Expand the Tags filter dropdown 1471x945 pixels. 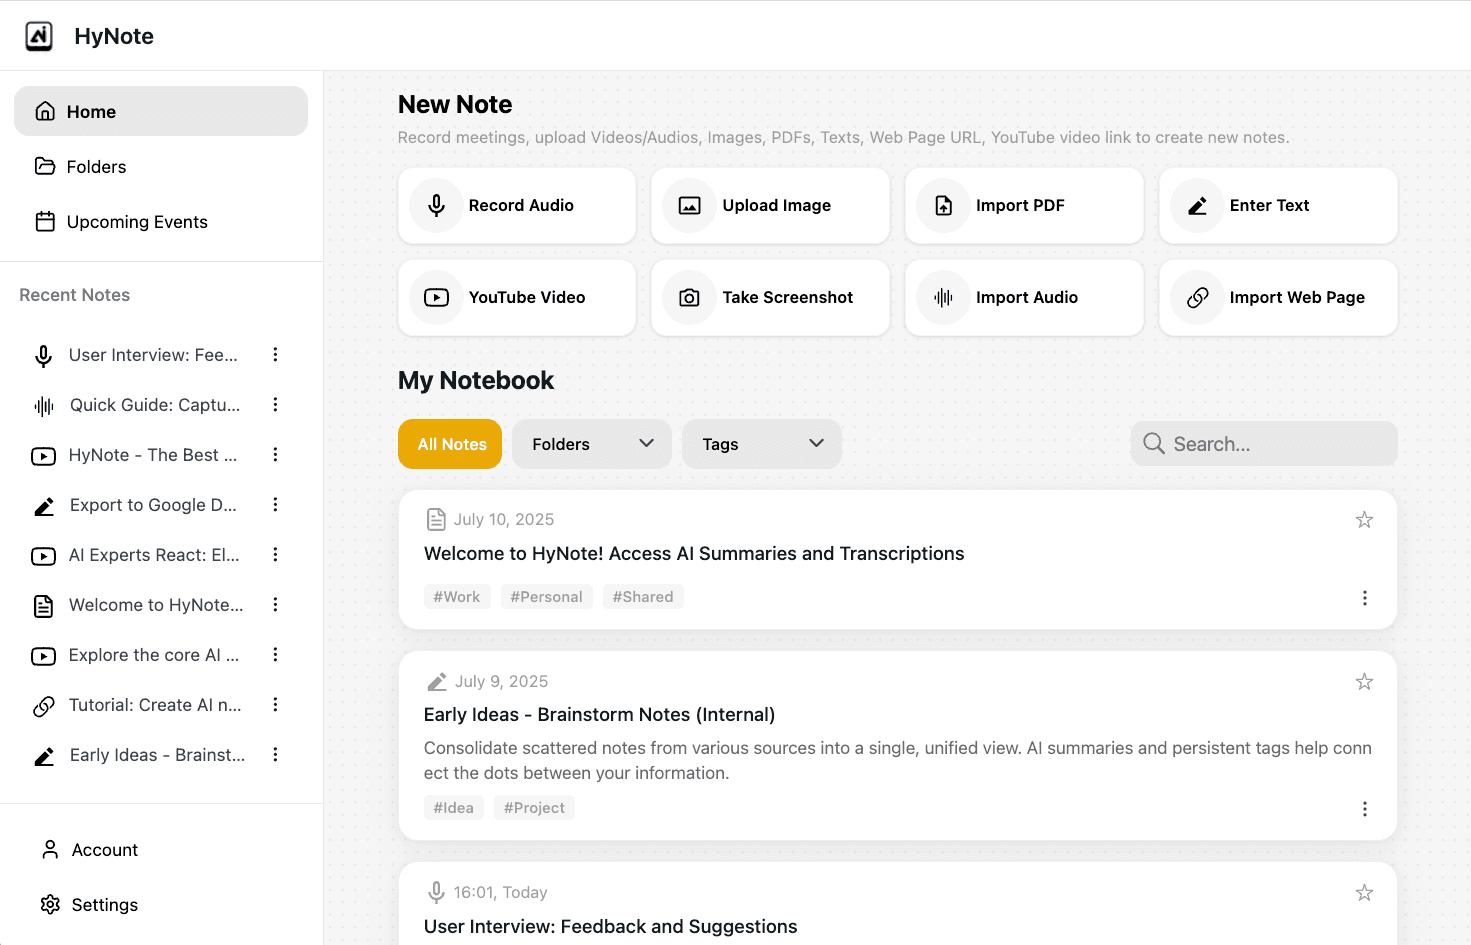(762, 444)
